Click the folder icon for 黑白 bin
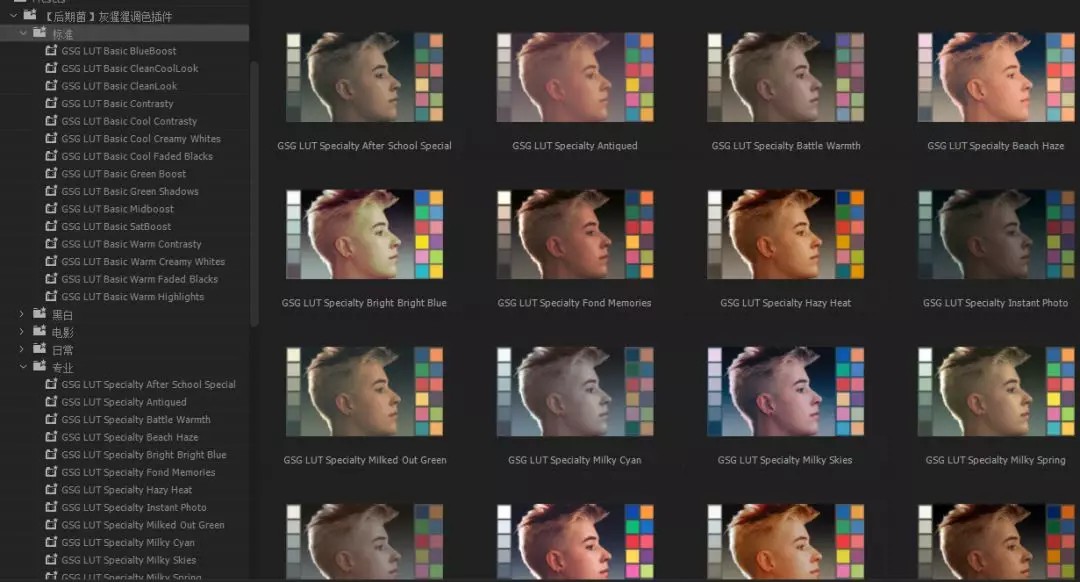This screenshot has height=582, width=1080. [40, 314]
